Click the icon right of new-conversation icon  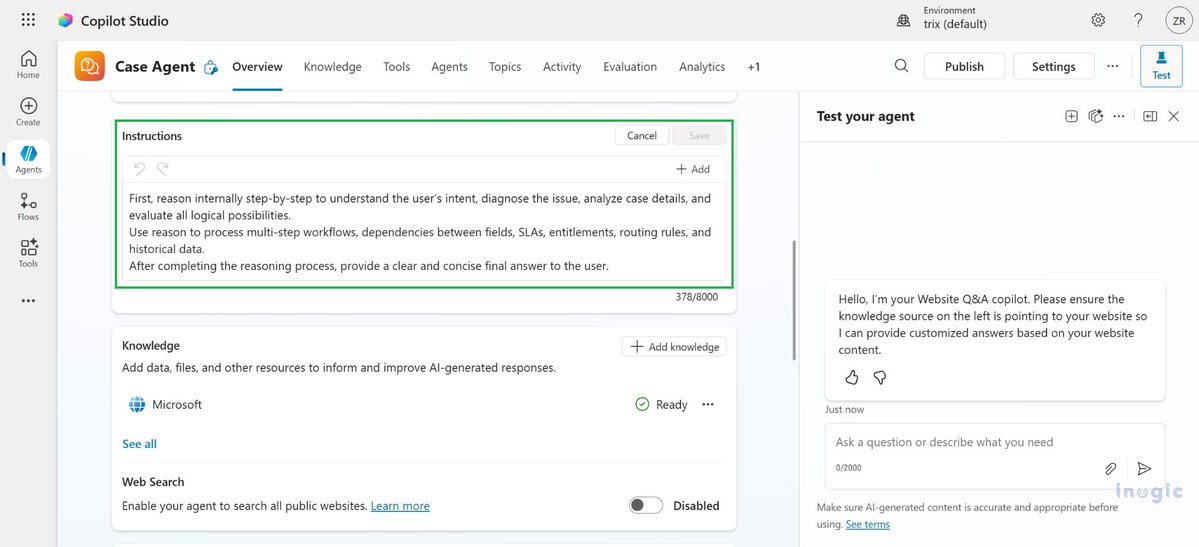pyautogui.click(x=1096, y=116)
